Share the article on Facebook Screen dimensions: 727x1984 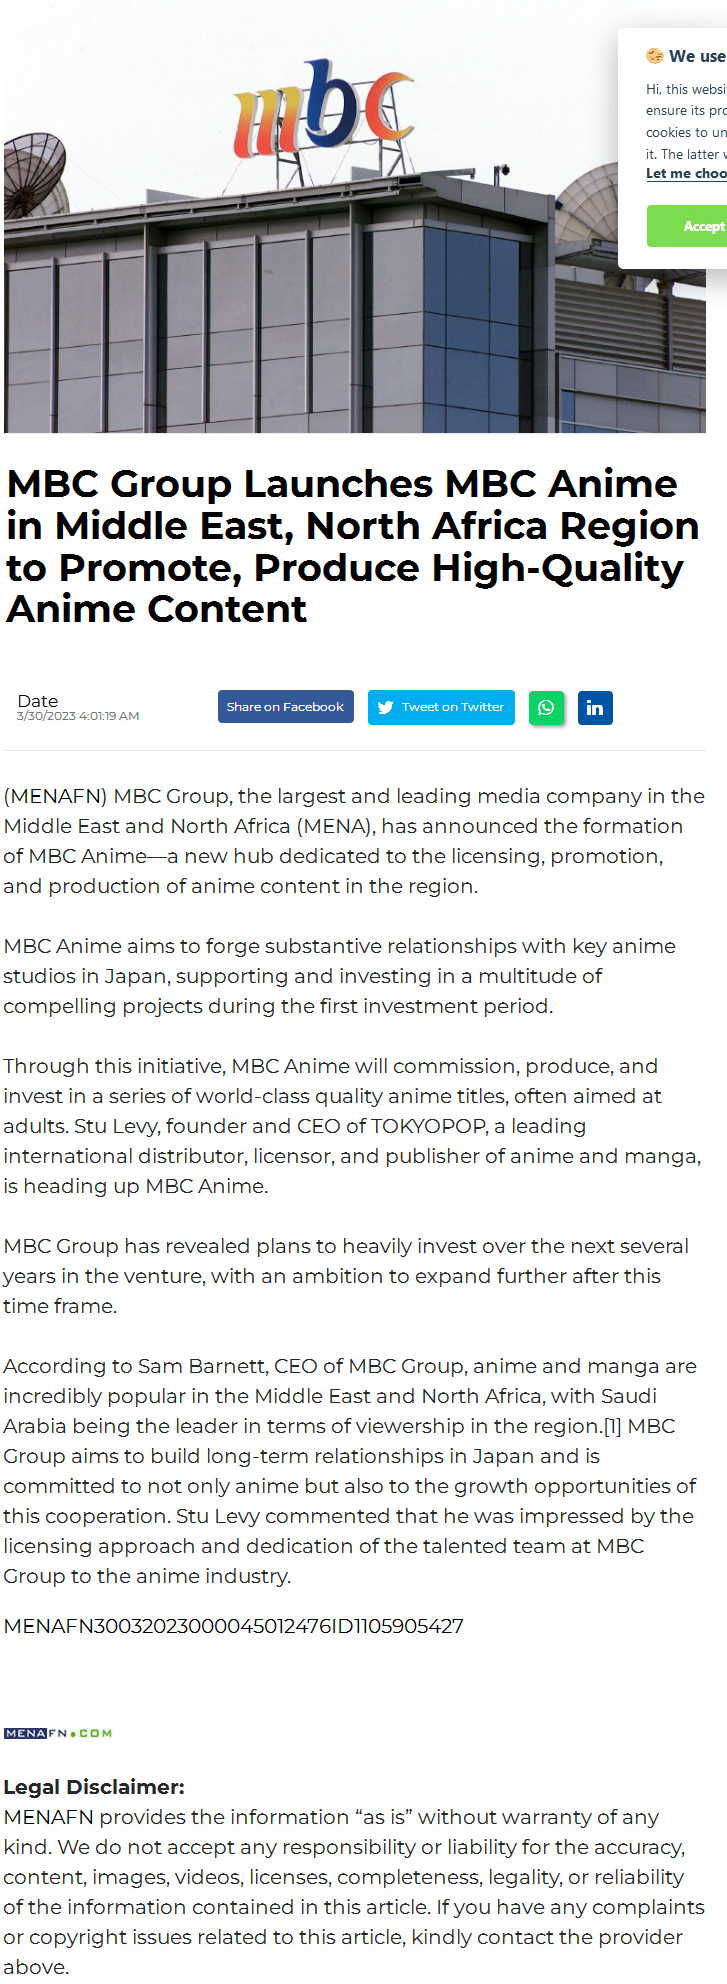[x=286, y=707]
